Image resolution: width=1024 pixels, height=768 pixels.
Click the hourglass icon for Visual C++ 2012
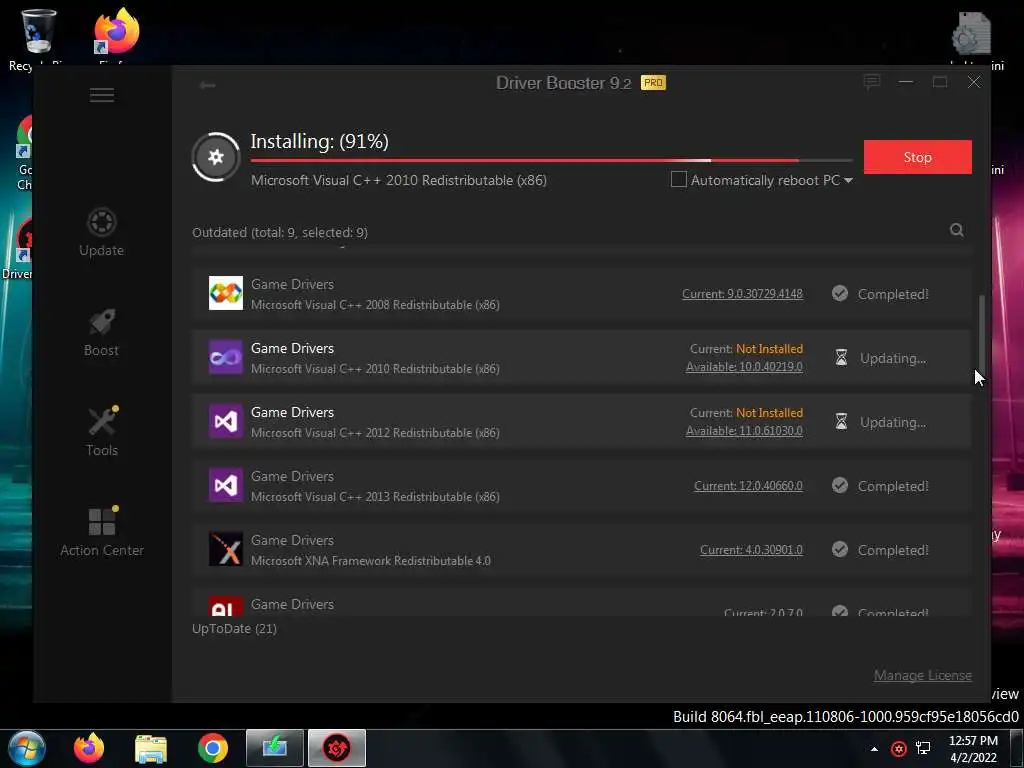coord(841,422)
